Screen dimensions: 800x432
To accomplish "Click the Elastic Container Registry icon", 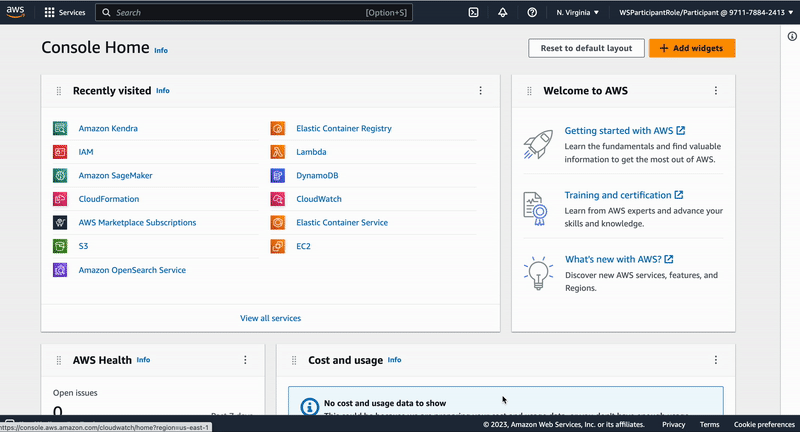I will point(278,129).
